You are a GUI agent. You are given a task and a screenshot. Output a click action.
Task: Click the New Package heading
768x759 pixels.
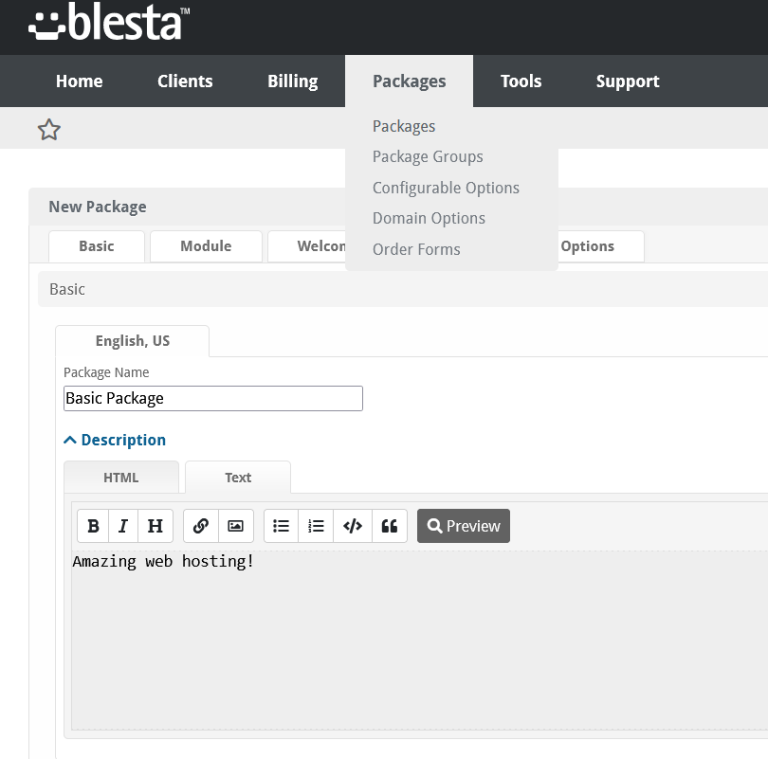click(97, 207)
